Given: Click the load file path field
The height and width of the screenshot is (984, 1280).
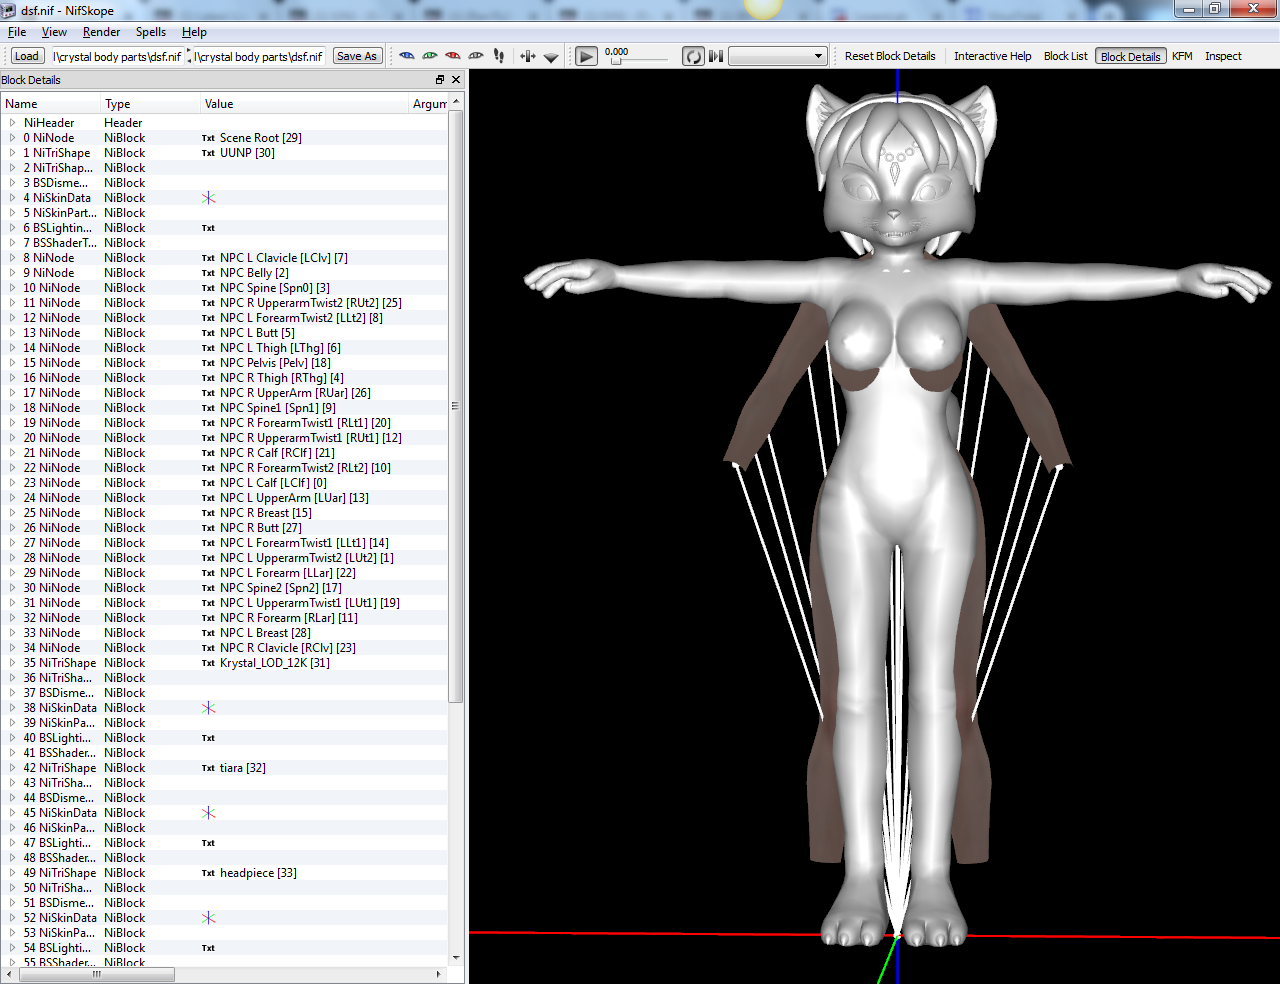Looking at the screenshot, I should point(117,56).
